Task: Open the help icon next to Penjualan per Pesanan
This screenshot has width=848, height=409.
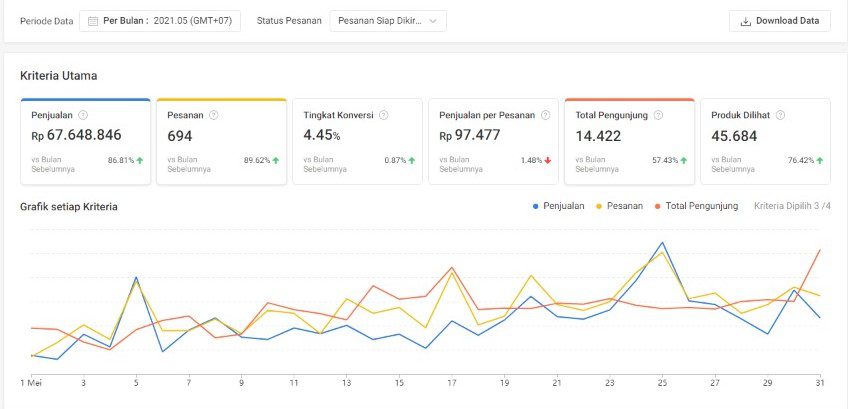Action: pos(546,115)
